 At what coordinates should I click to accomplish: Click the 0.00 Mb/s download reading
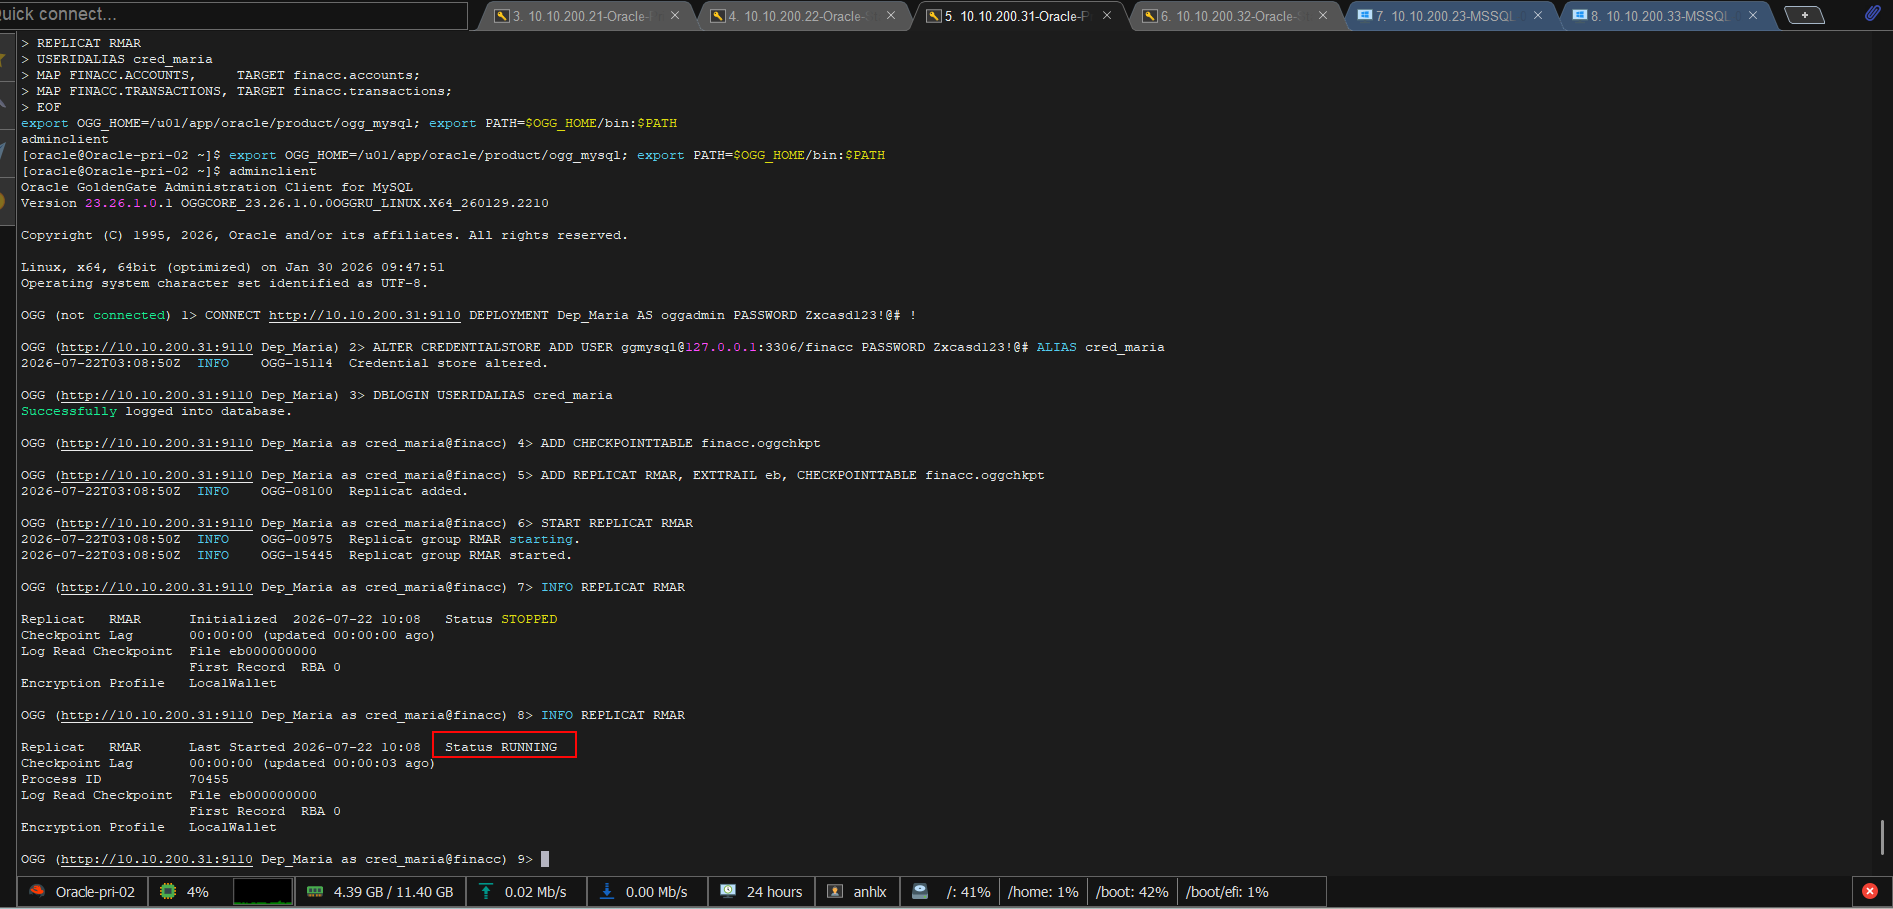[656, 891]
